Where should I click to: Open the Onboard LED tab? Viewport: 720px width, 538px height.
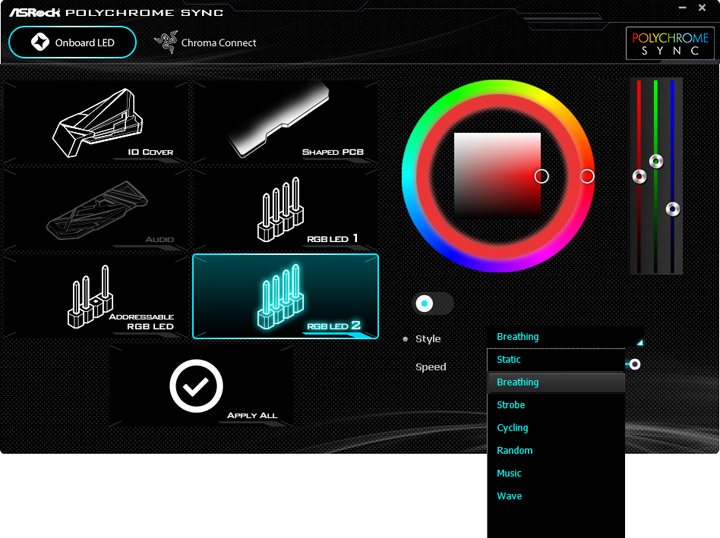click(x=73, y=43)
